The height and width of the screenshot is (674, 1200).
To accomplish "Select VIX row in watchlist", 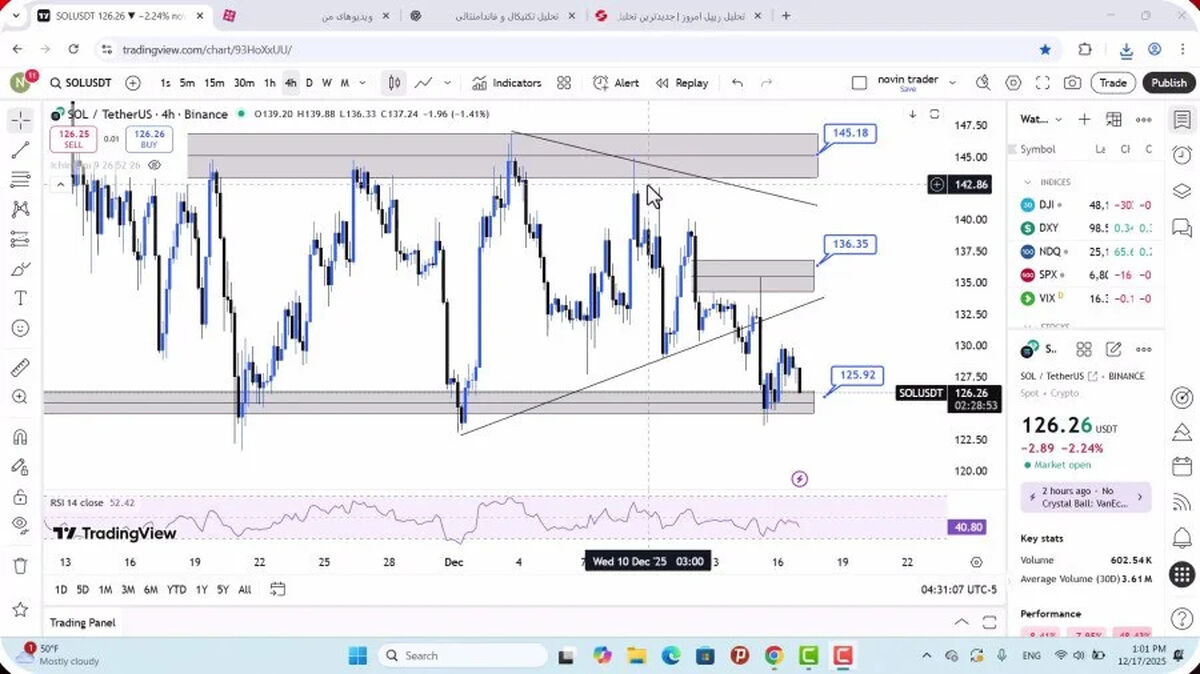I will pyautogui.click(x=1086, y=298).
